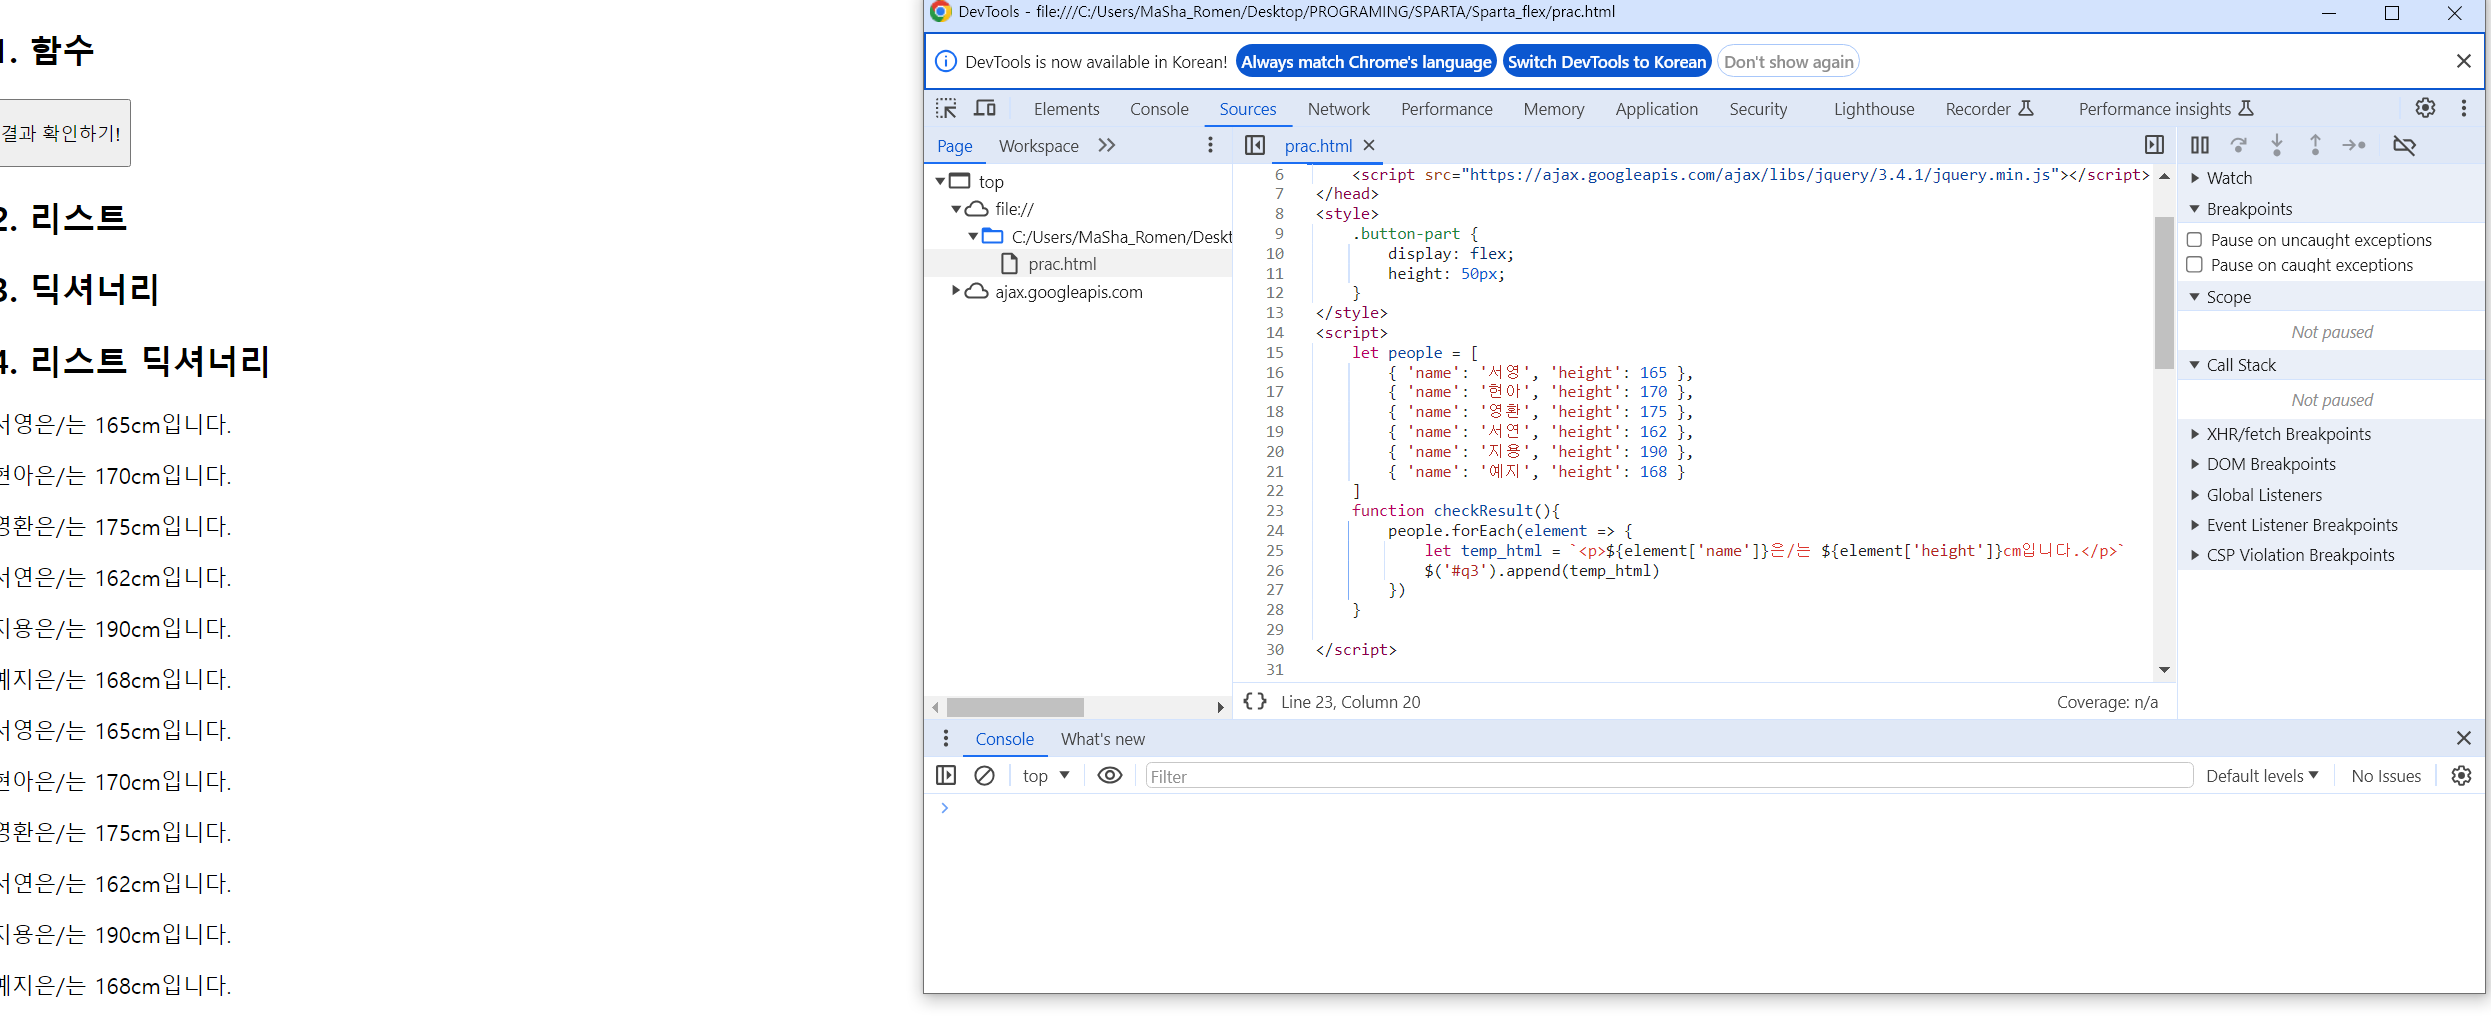Hide the navigator sidebar pane

coord(1255,145)
